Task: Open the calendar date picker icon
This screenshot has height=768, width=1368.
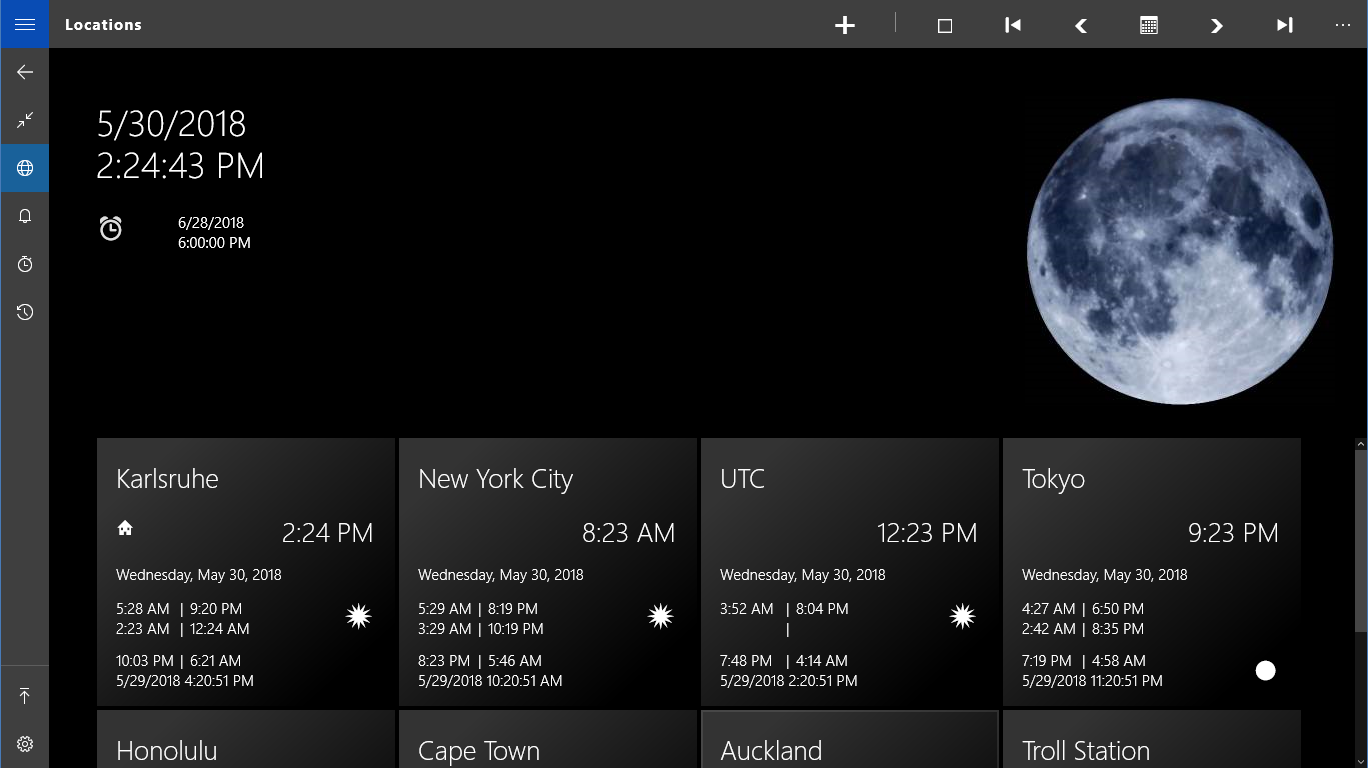Action: click(x=1149, y=25)
